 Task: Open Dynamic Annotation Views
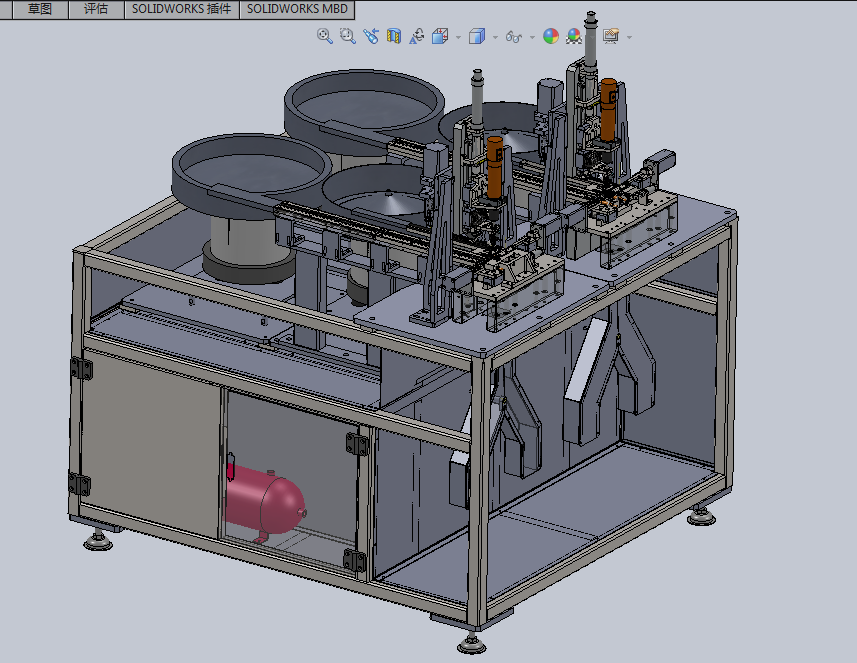click(417, 36)
